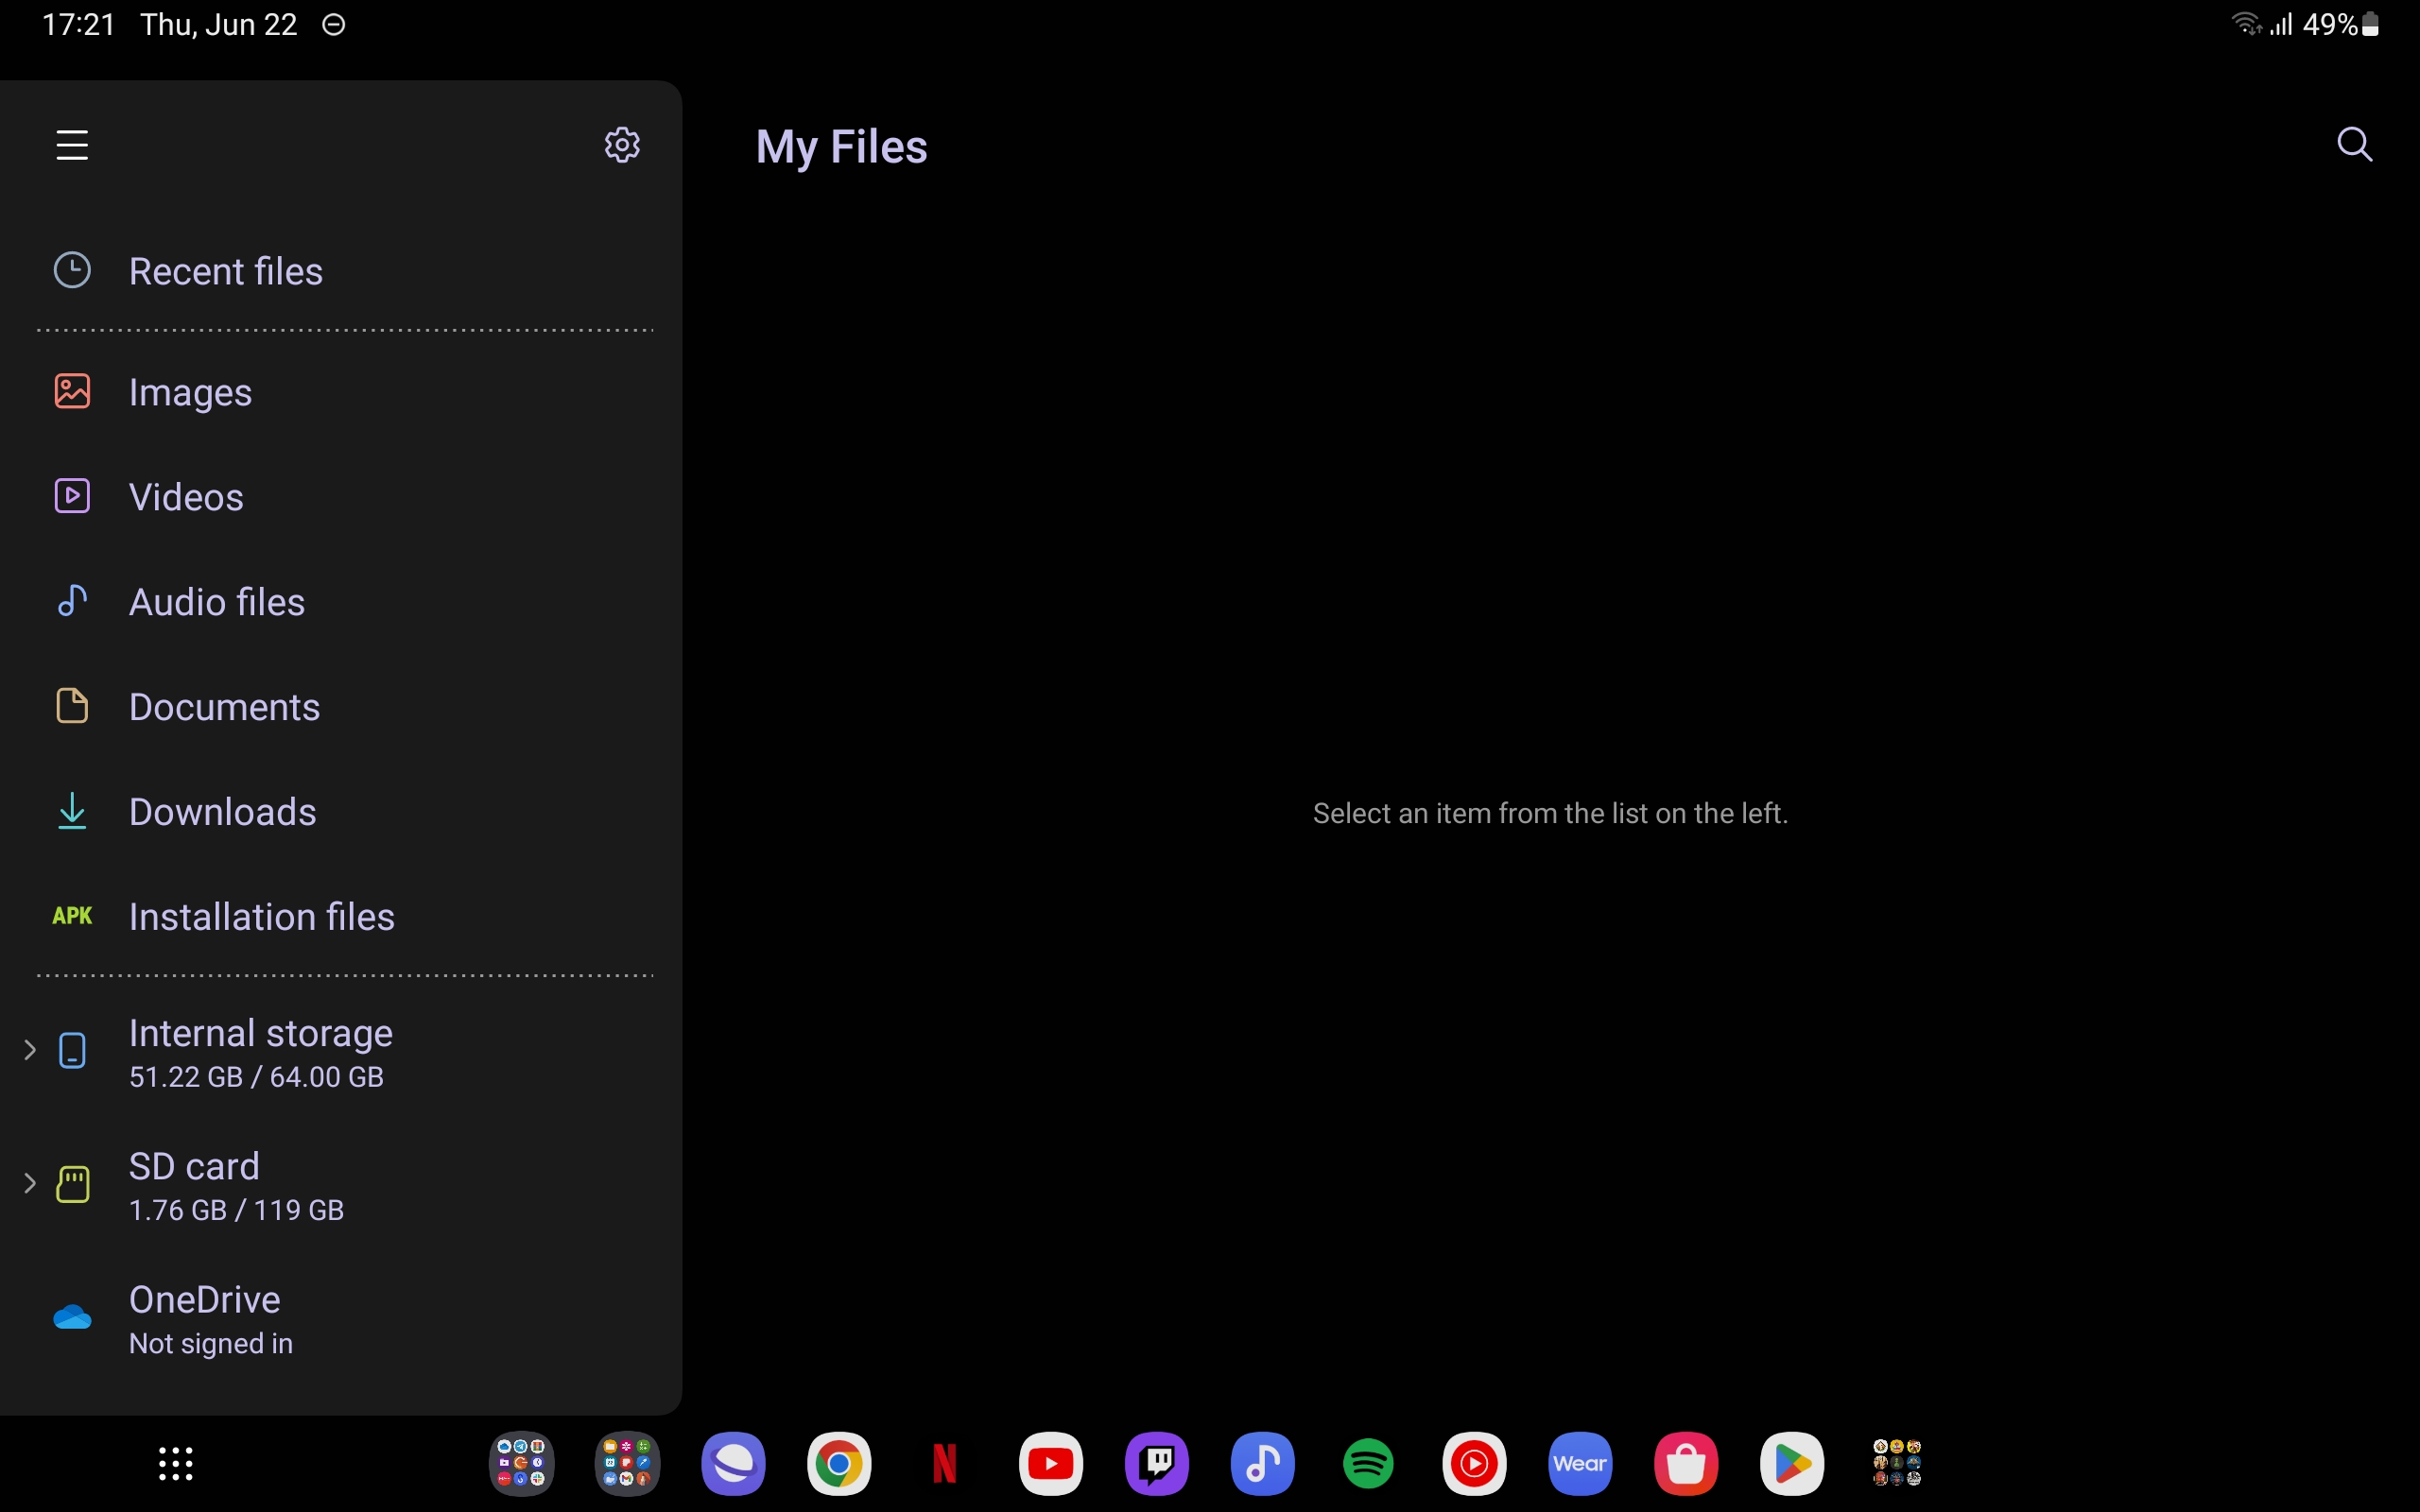Screen dimensions: 2420x1512
Task: Launch Netflix from the taskbar
Action: [x=944, y=1464]
